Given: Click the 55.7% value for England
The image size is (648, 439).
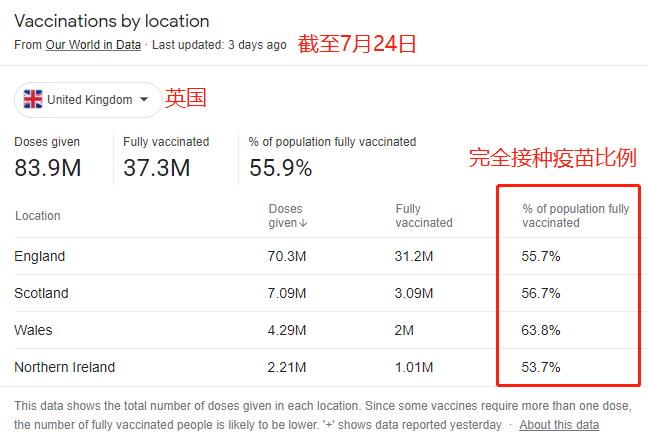Looking at the screenshot, I should [x=541, y=256].
